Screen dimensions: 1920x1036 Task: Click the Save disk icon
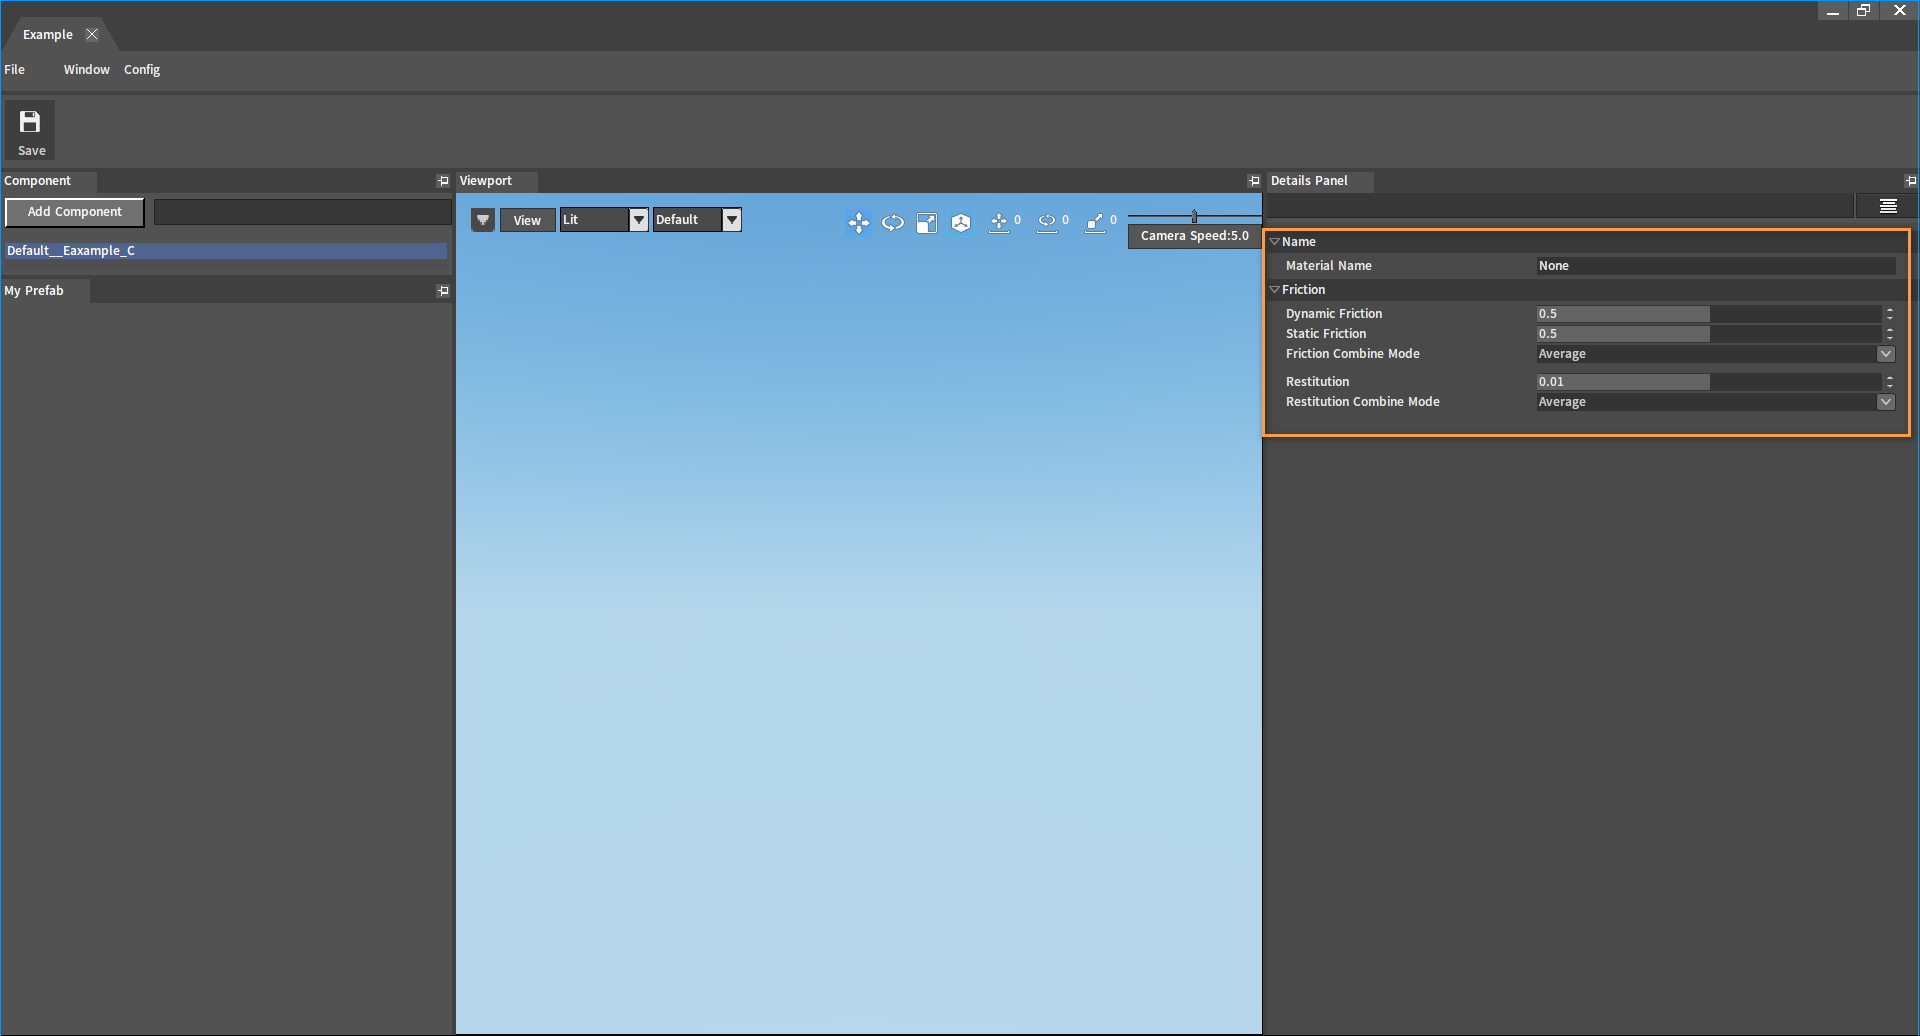click(x=30, y=122)
